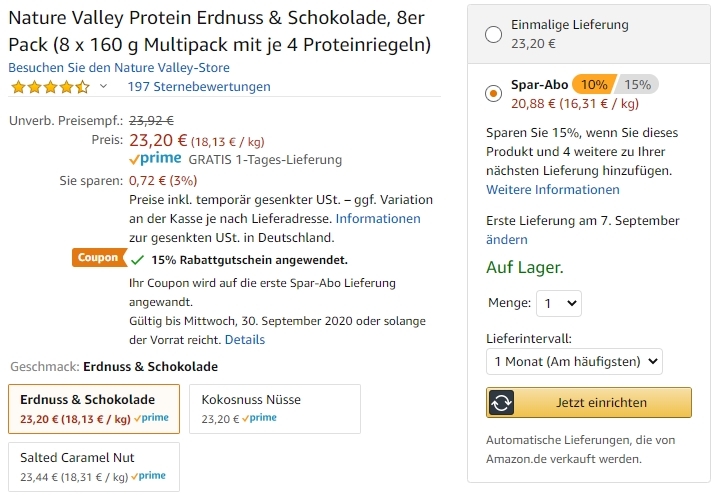Open the Lieferintervall 1 Monat dropdown
Image resolution: width=717 pixels, height=495 pixels.
(x=574, y=361)
